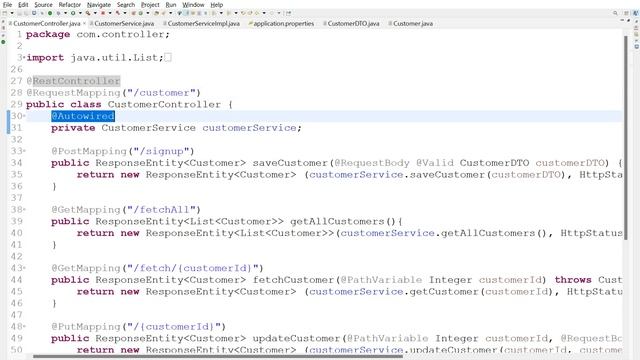
Task: Click the New file toolbar icon
Action: tap(4, 13)
